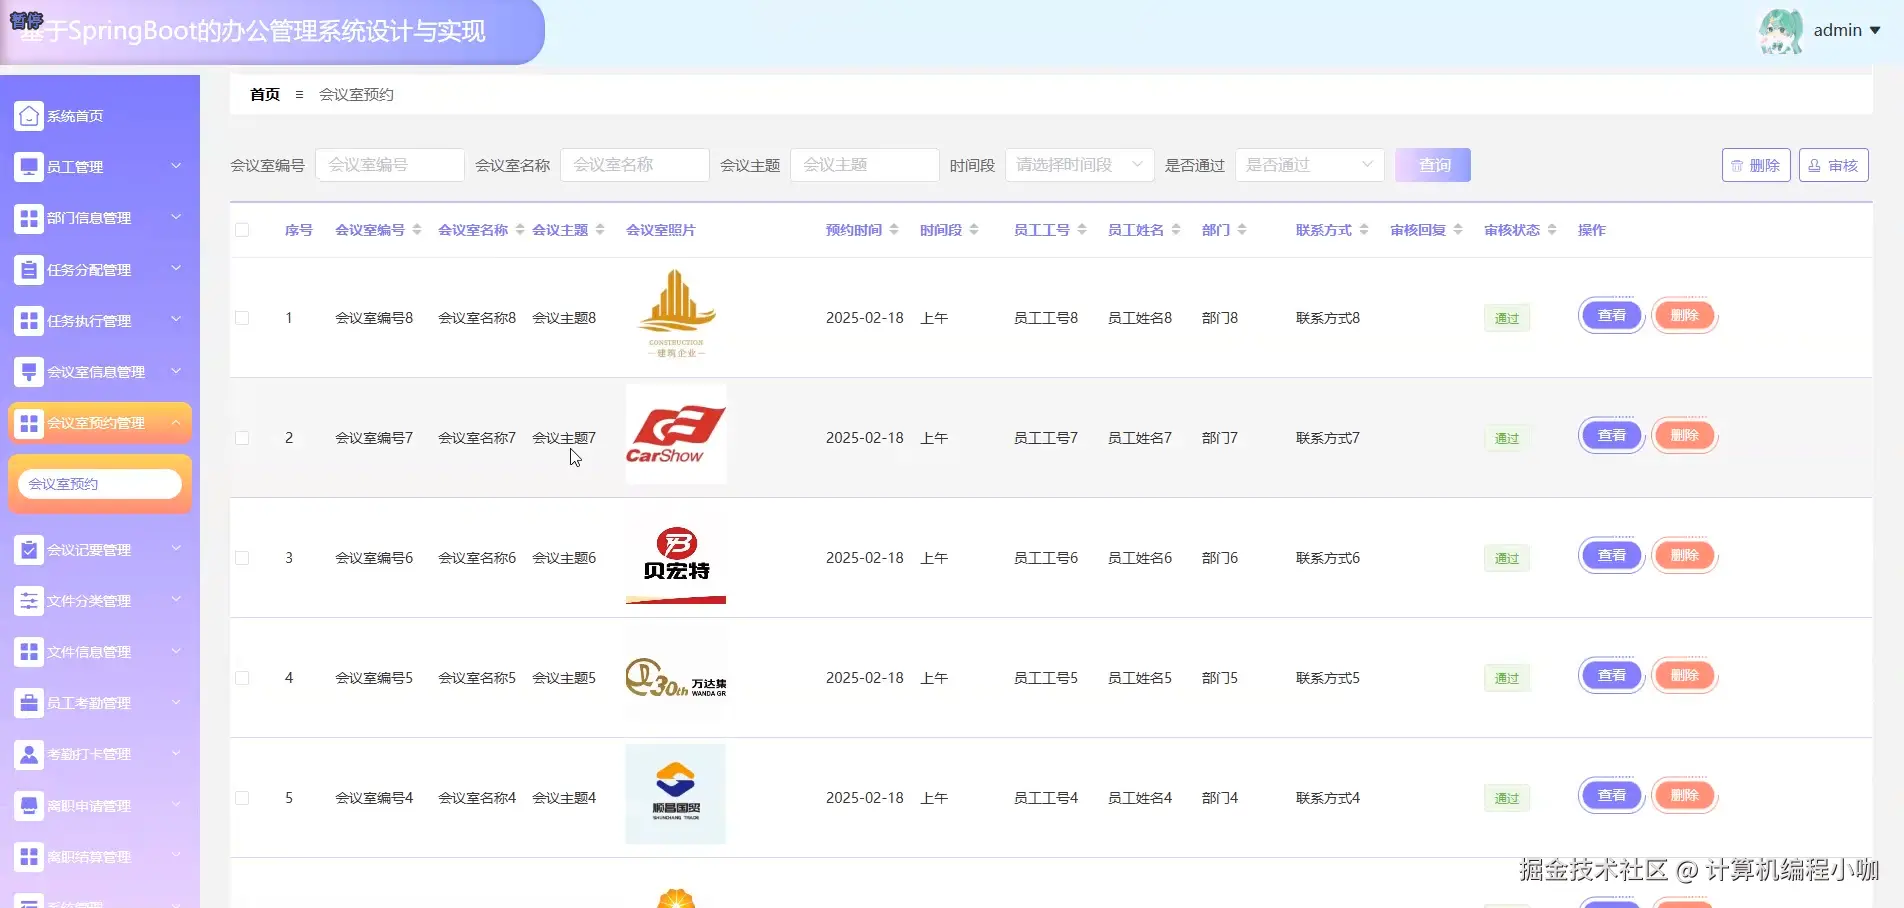Image resolution: width=1904 pixels, height=908 pixels.
Task: Expand the 部门信息管理 menu chevron
Action: pos(176,217)
